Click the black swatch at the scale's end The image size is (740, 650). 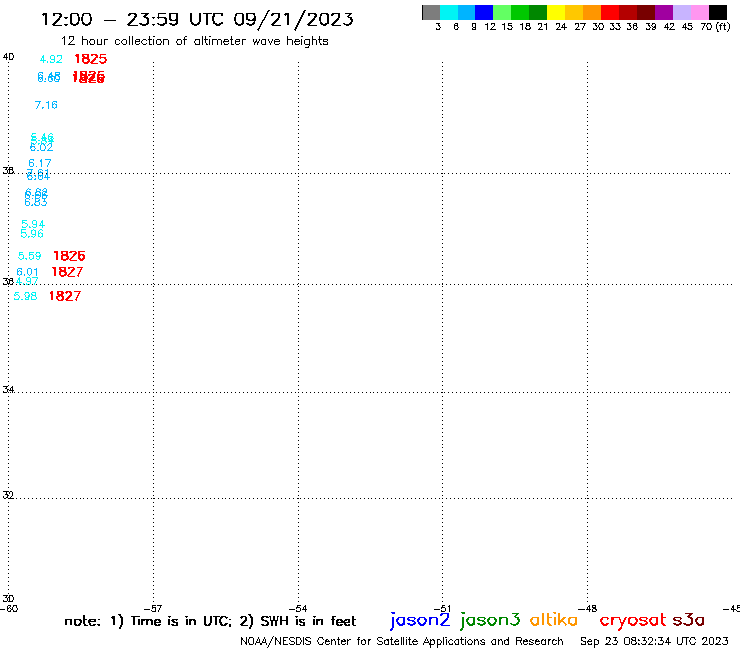point(717,12)
